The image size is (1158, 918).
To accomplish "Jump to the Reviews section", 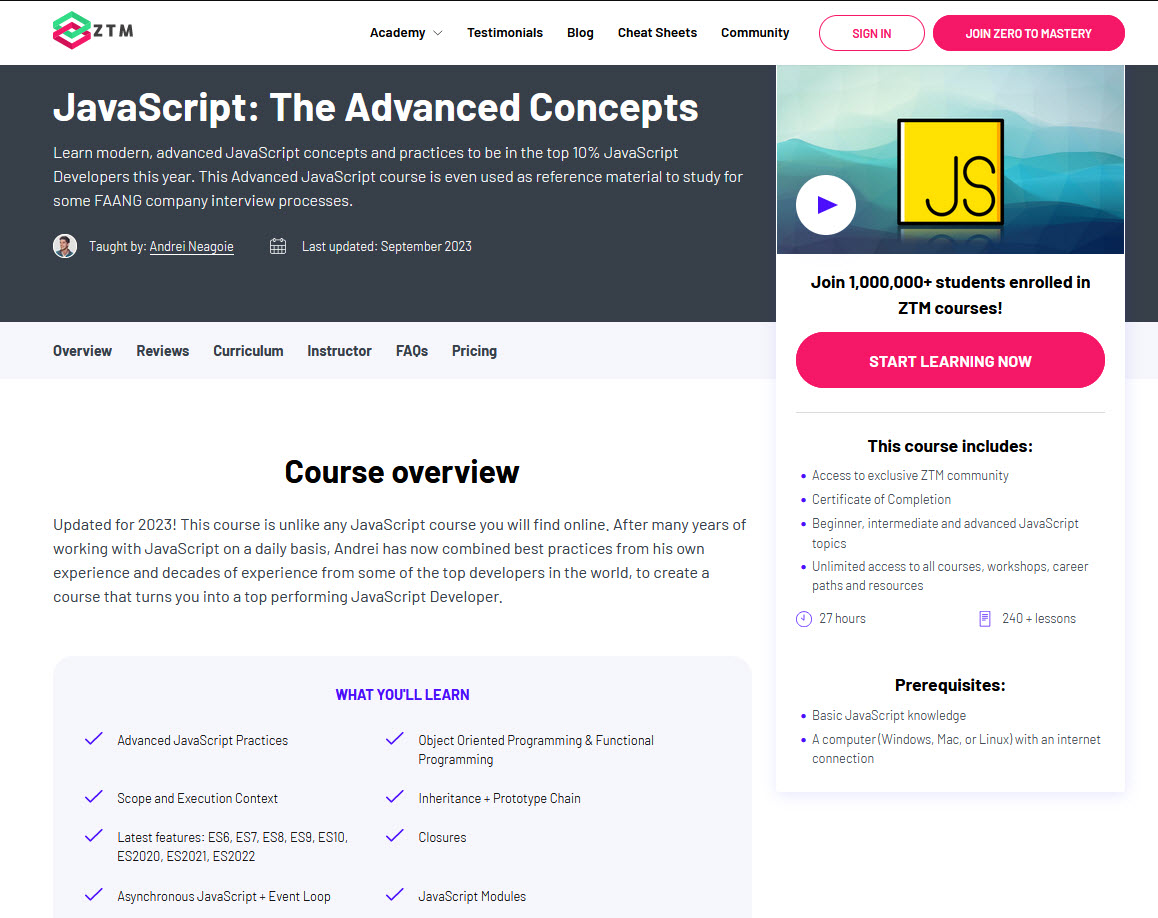I will (162, 351).
